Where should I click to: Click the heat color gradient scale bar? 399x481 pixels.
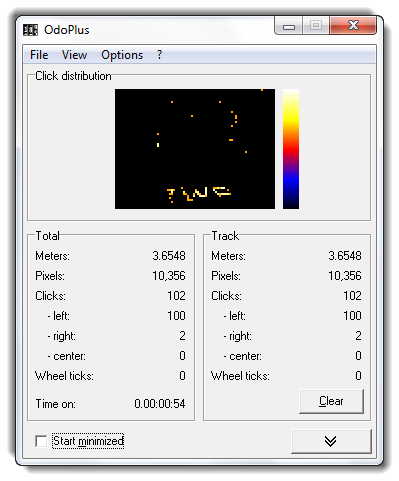pos(291,149)
